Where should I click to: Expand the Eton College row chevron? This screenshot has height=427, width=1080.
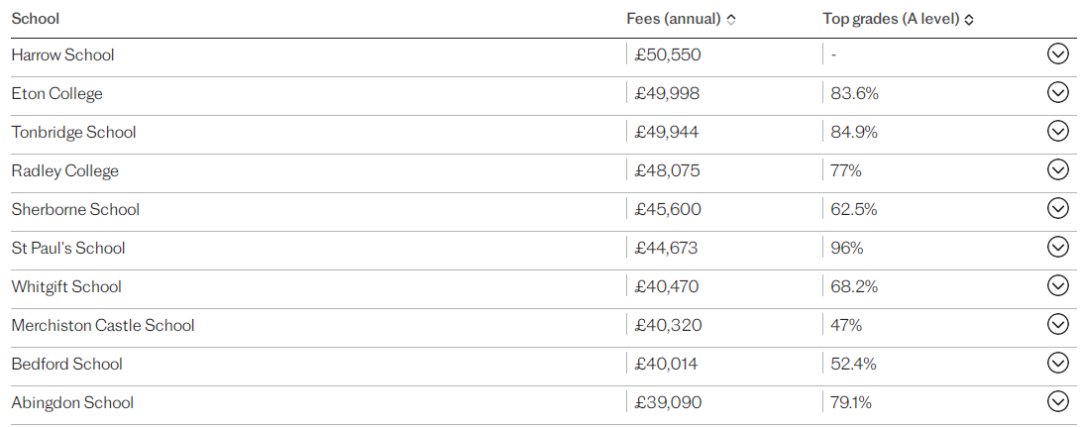pos(1057,92)
